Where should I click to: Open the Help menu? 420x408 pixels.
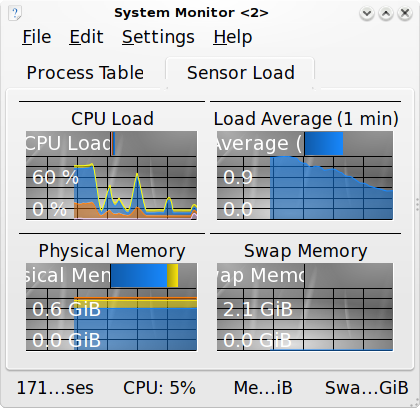233,37
